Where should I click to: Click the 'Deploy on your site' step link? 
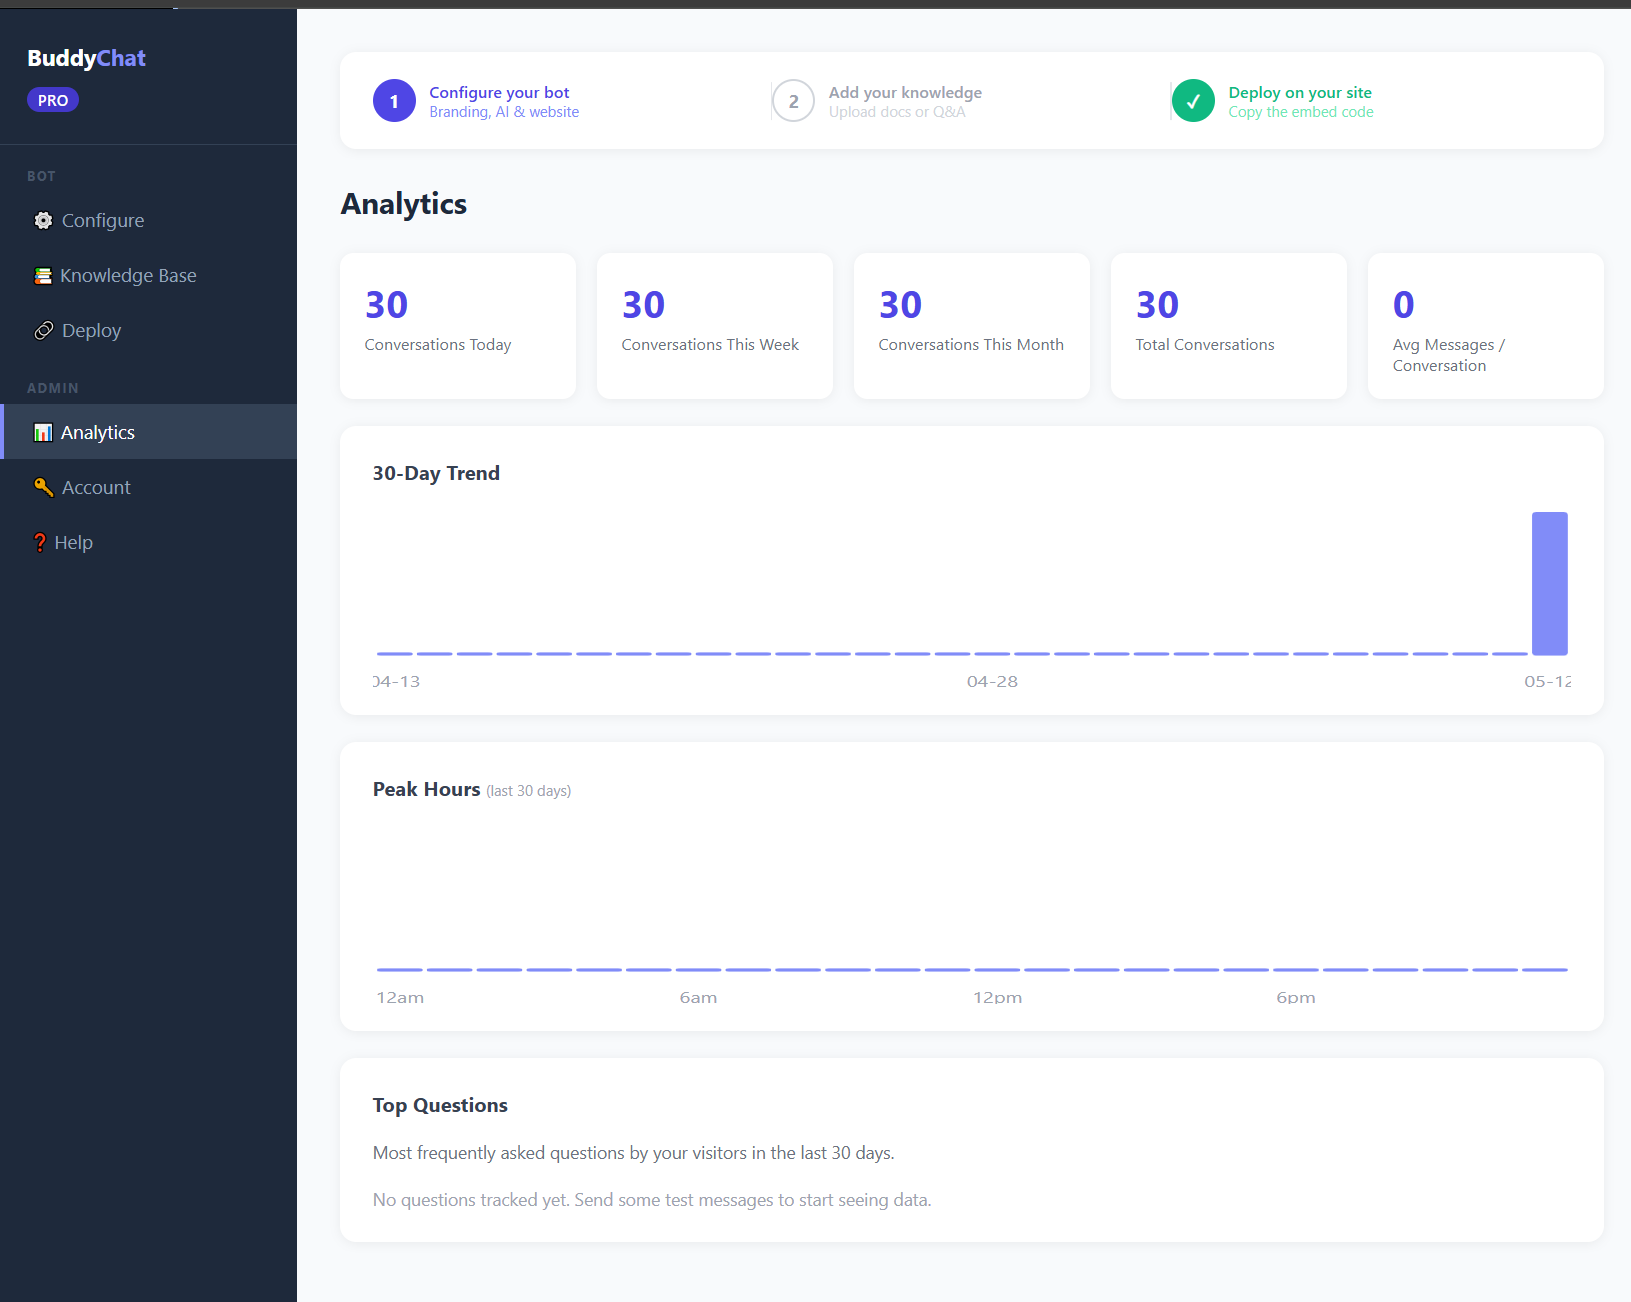(1300, 92)
